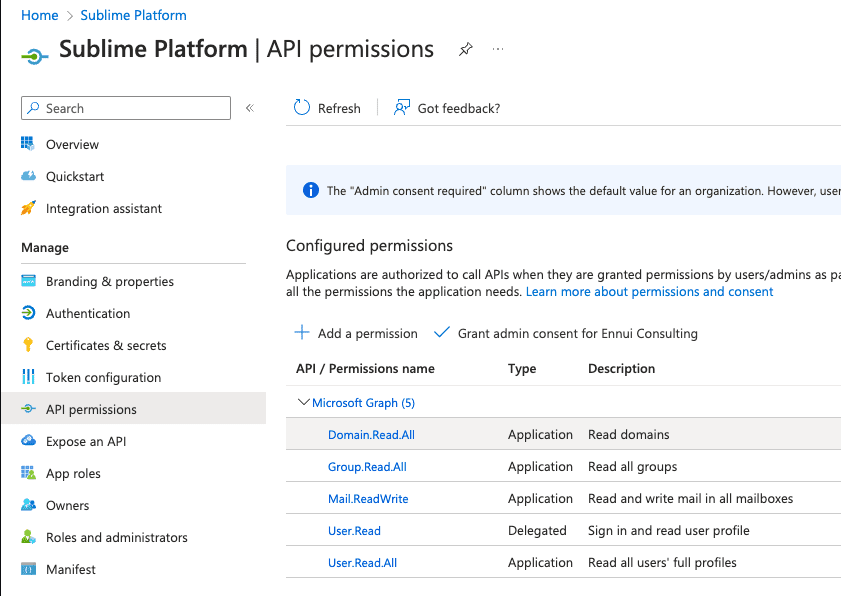Click the Integration assistant rocket icon
The width and height of the screenshot is (841, 596).
pyautogui.click(x=28, y=208)
